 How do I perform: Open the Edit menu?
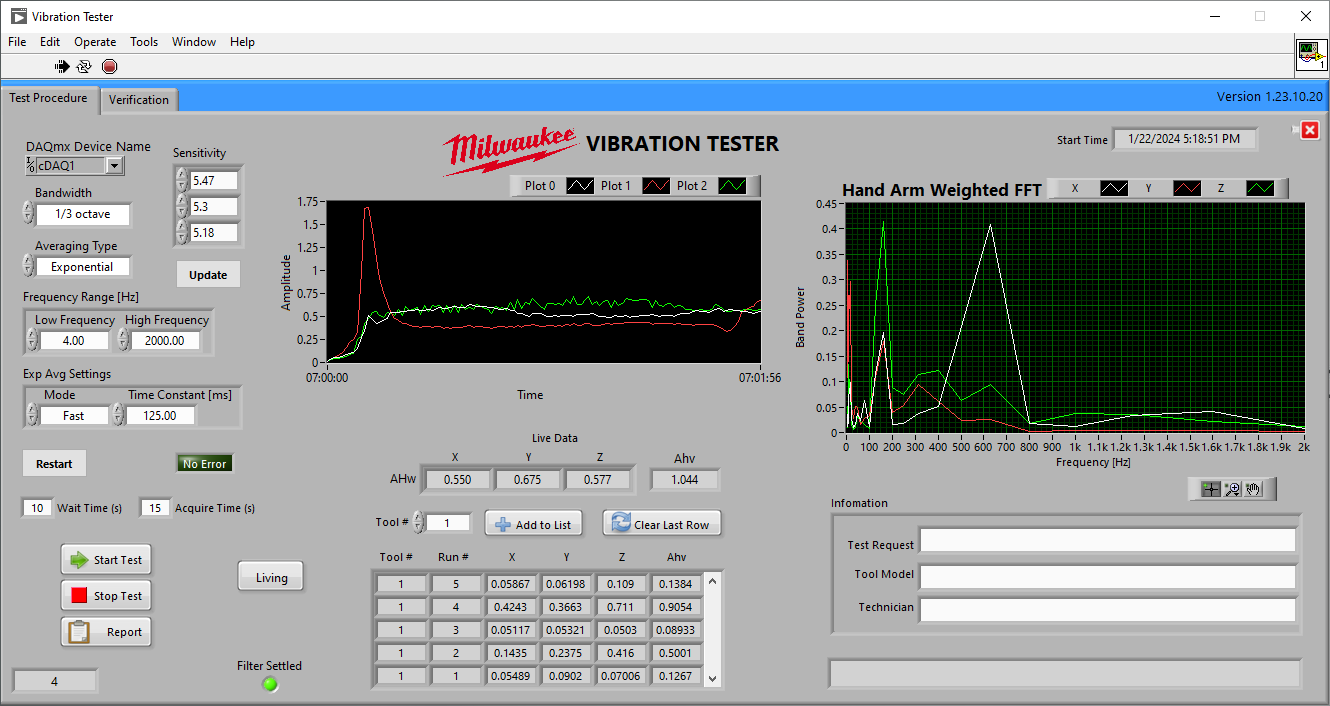(50, 42)
